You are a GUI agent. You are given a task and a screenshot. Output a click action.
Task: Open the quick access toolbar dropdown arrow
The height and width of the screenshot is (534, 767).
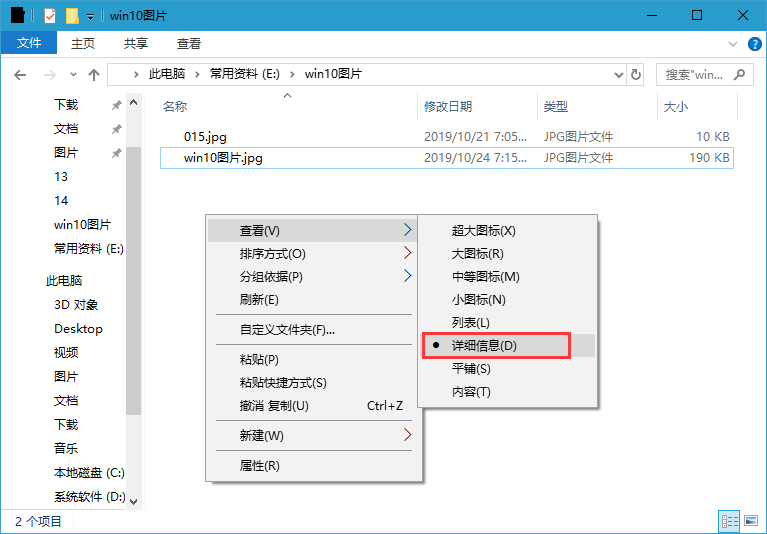click(90, 16)
